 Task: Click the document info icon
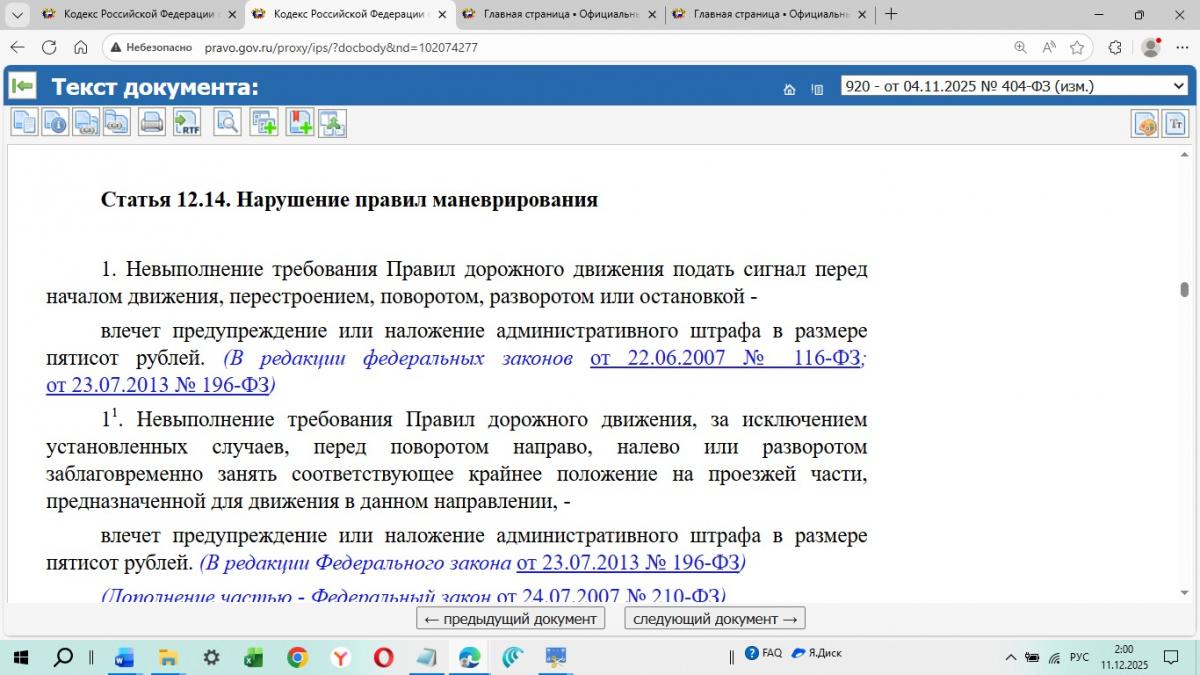pos(55,123)
